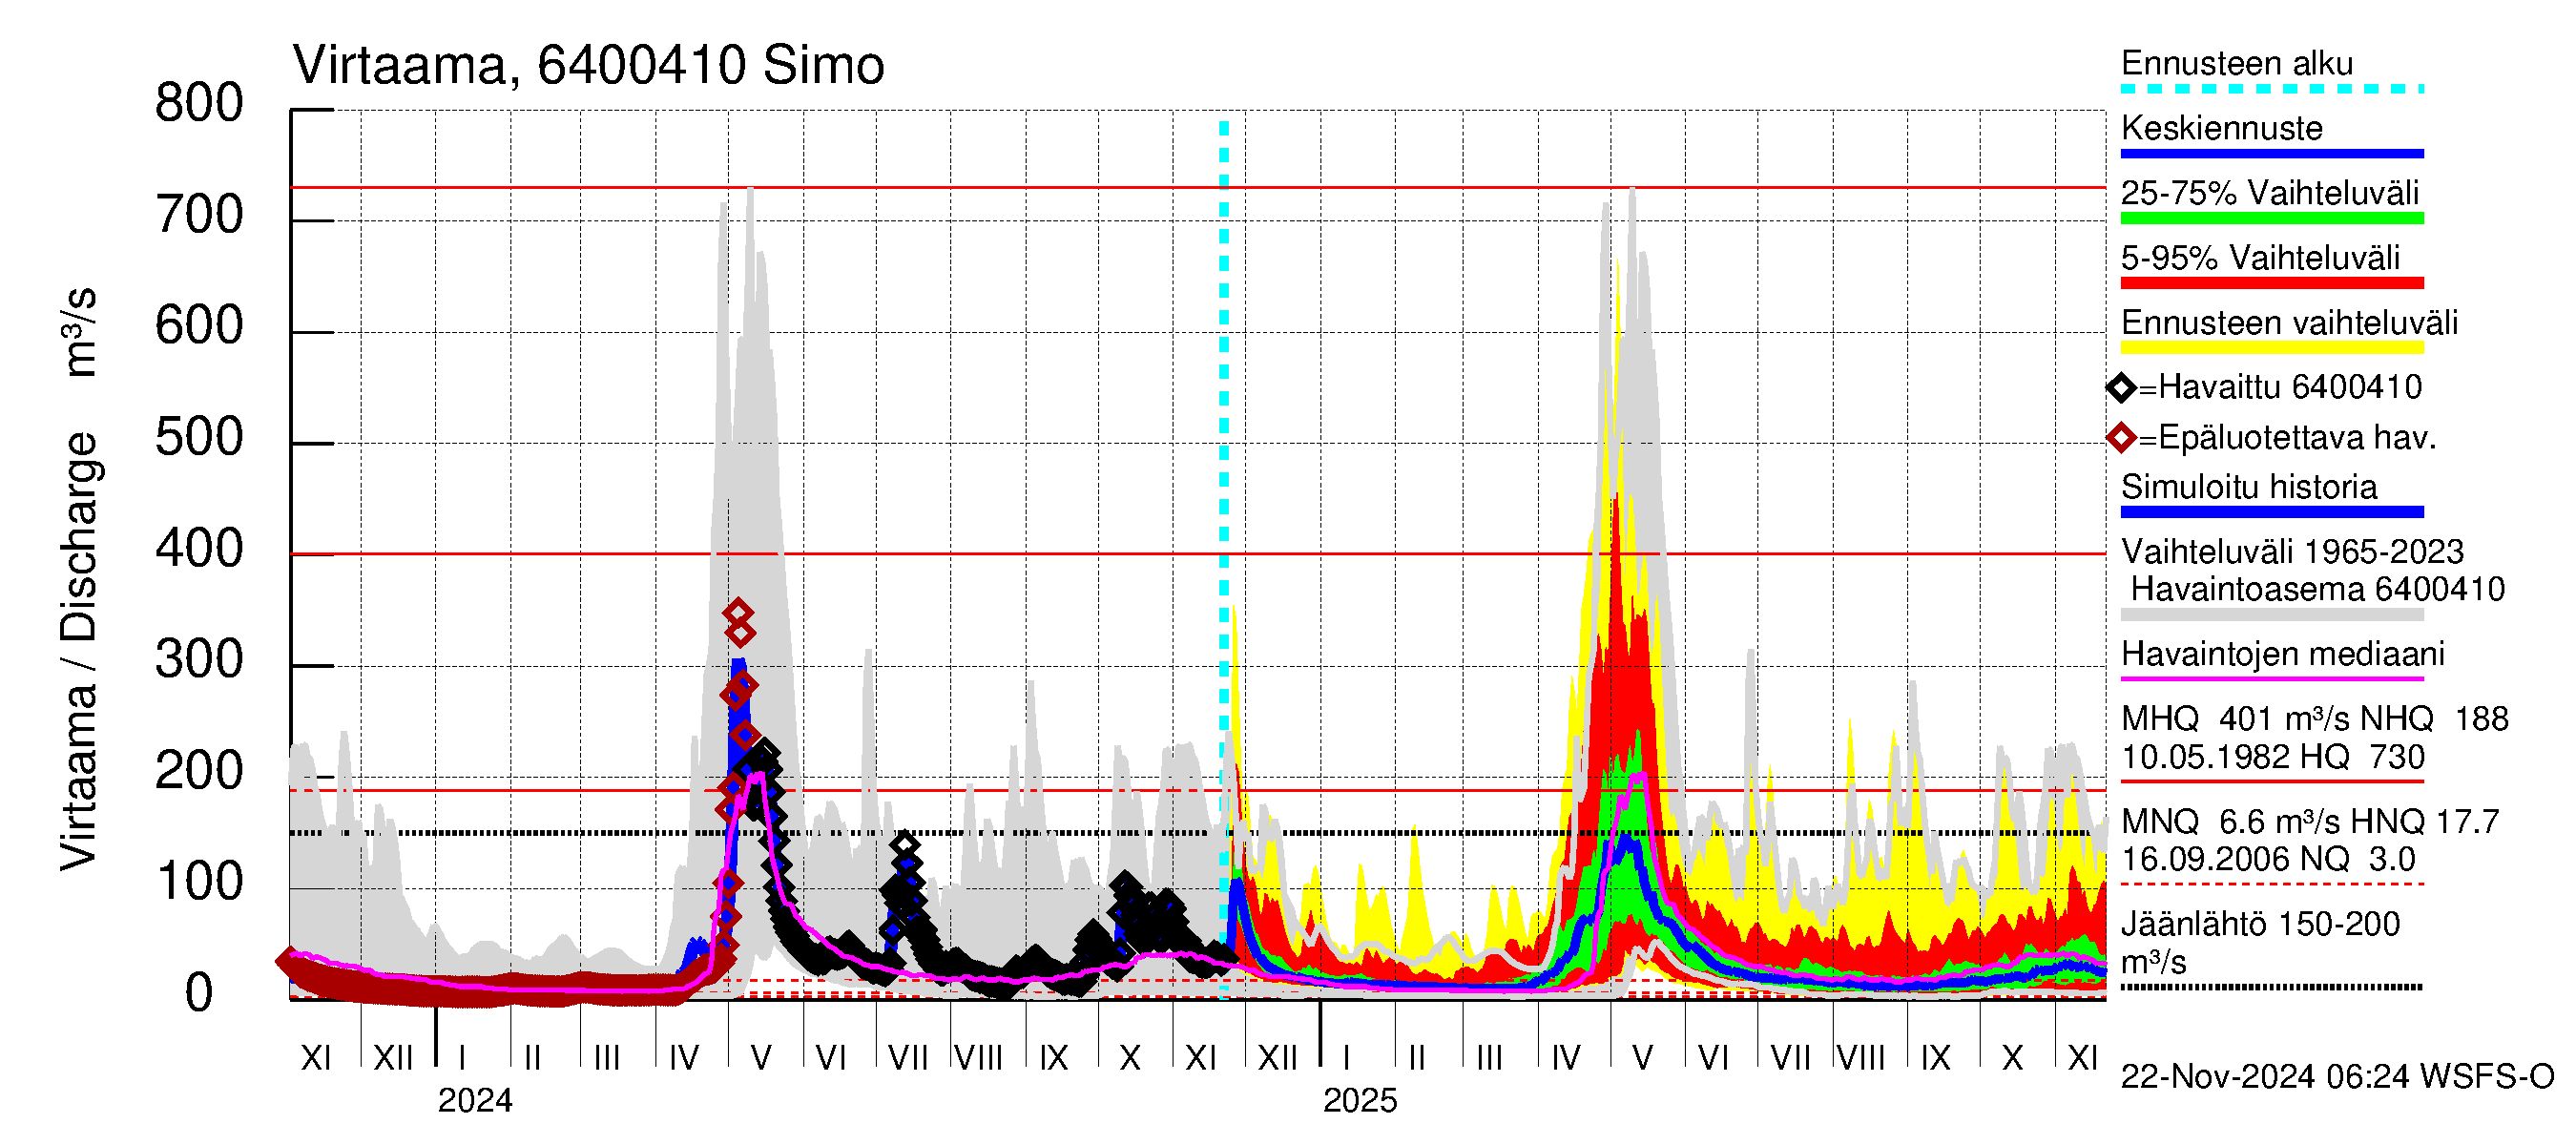
Task: Click the 'Keskiennuste' legend label
Action: [2221, 128]
